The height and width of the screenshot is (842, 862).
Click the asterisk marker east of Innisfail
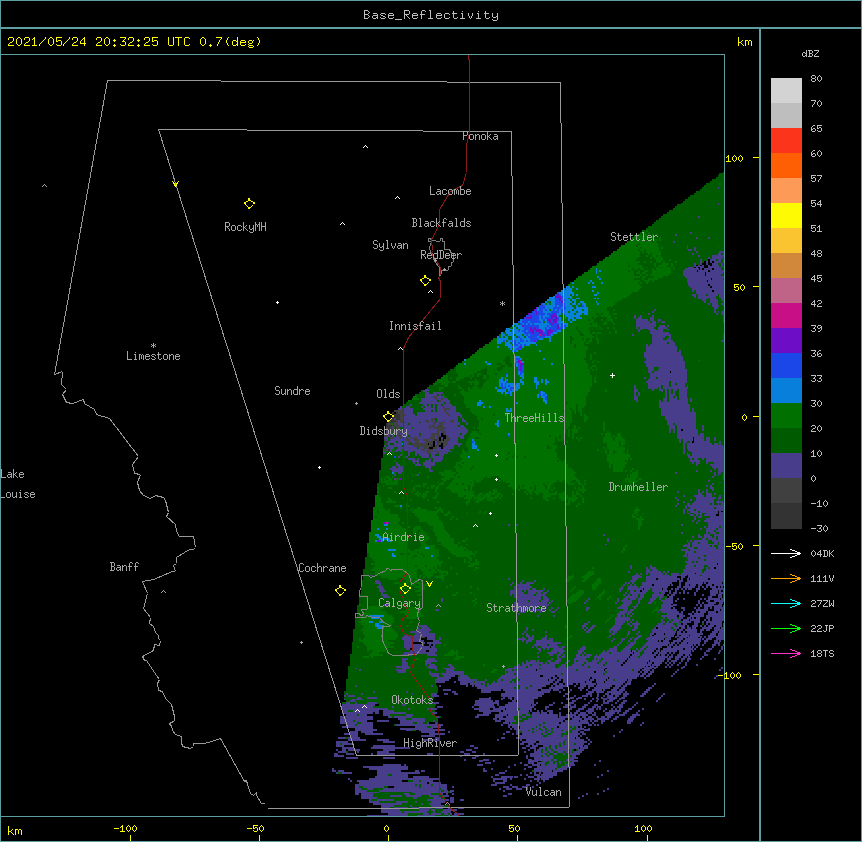[502, 303]
